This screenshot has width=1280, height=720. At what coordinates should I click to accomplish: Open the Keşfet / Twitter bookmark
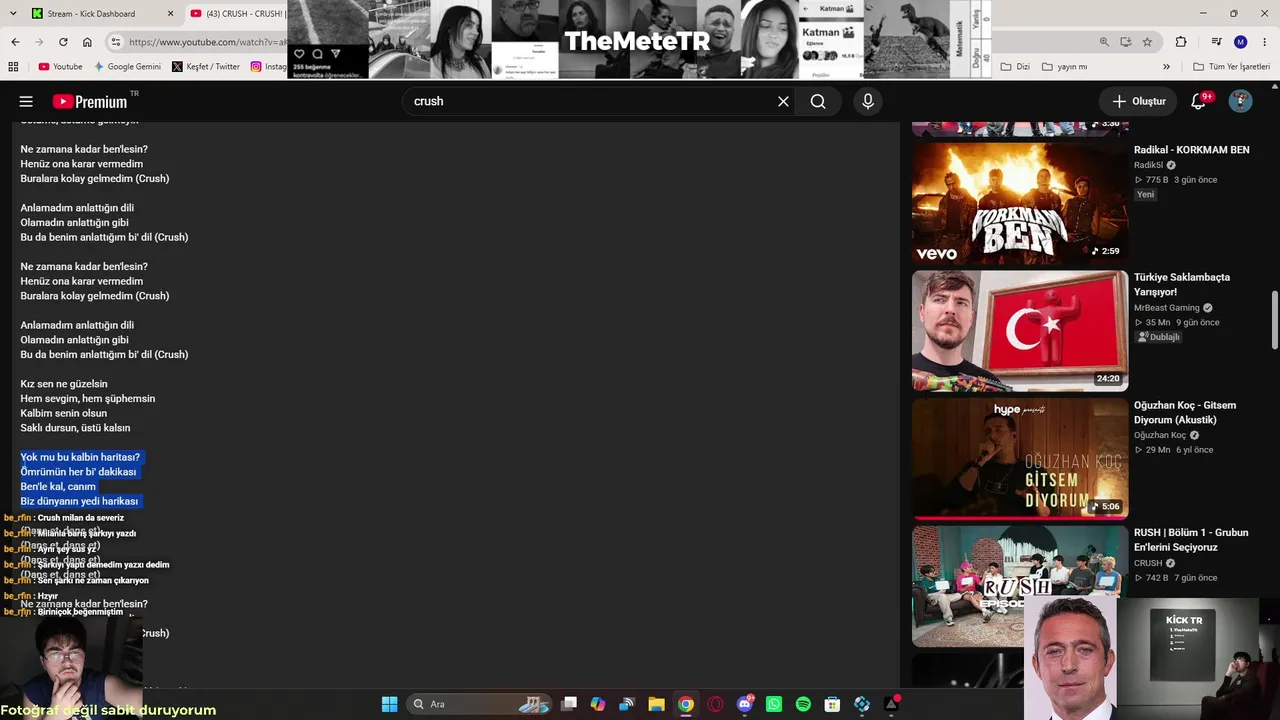coord(206,67)
